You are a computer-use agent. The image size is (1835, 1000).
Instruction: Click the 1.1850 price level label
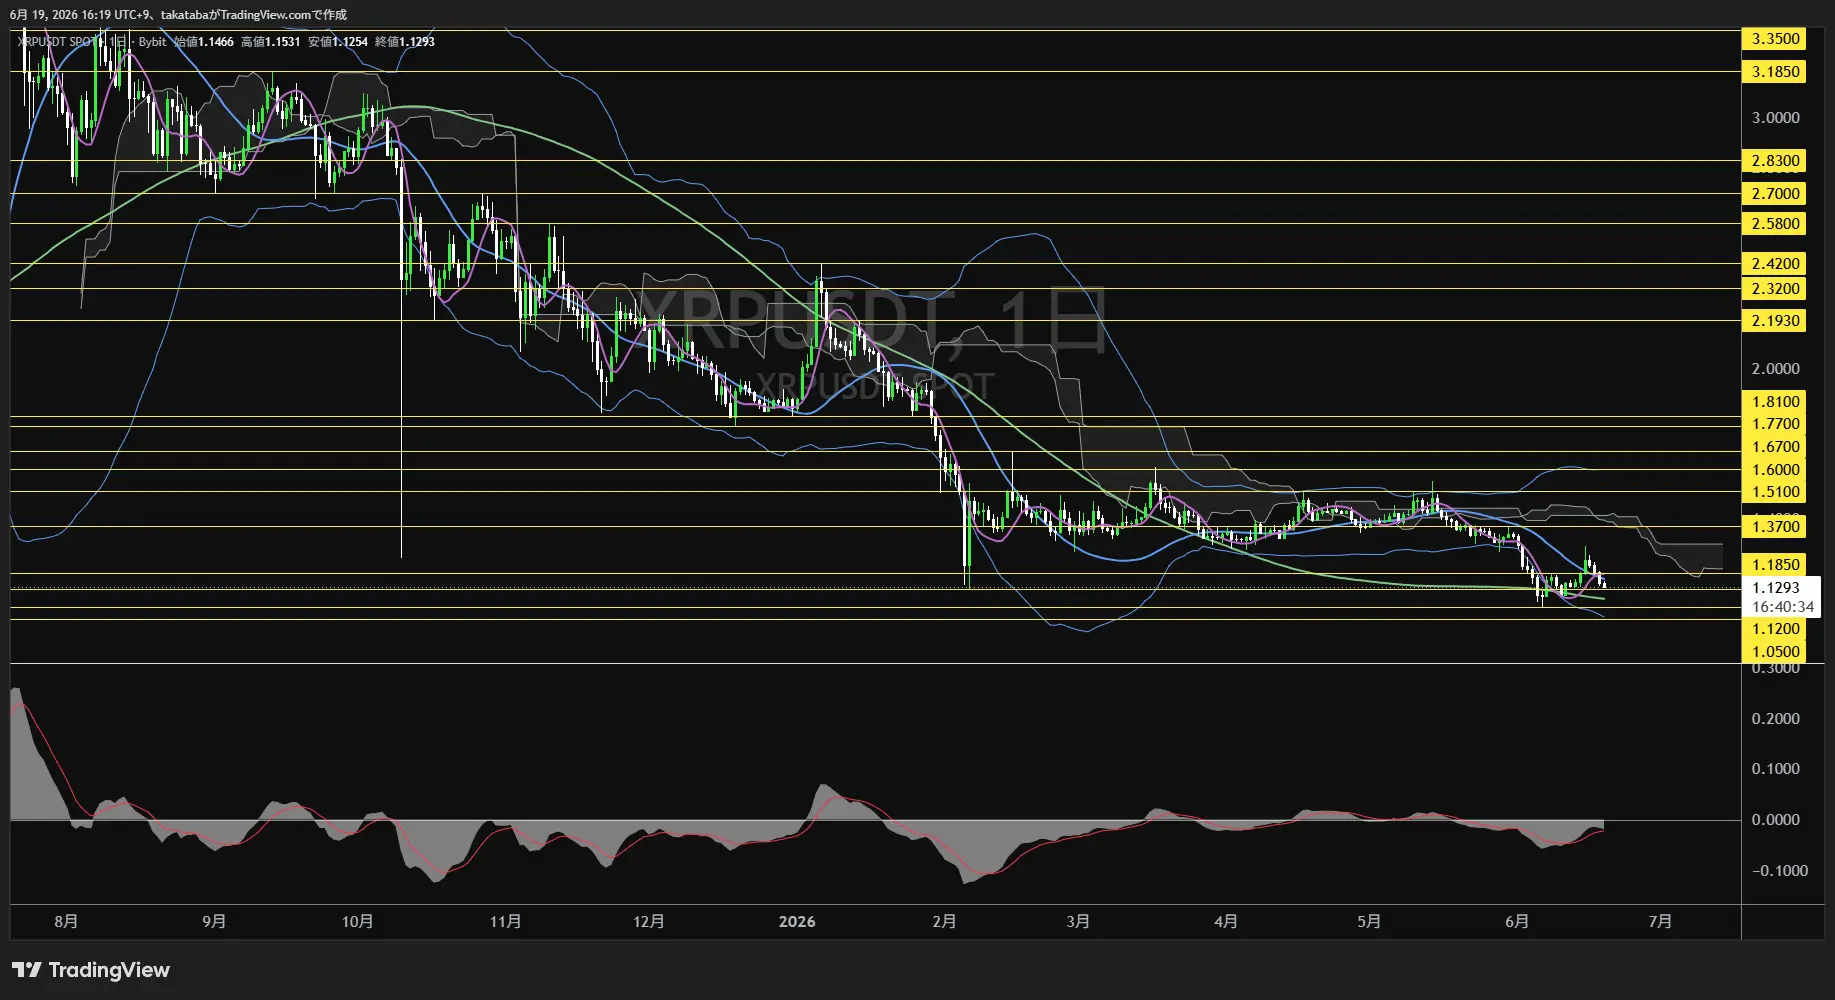tap(1775, 565)
